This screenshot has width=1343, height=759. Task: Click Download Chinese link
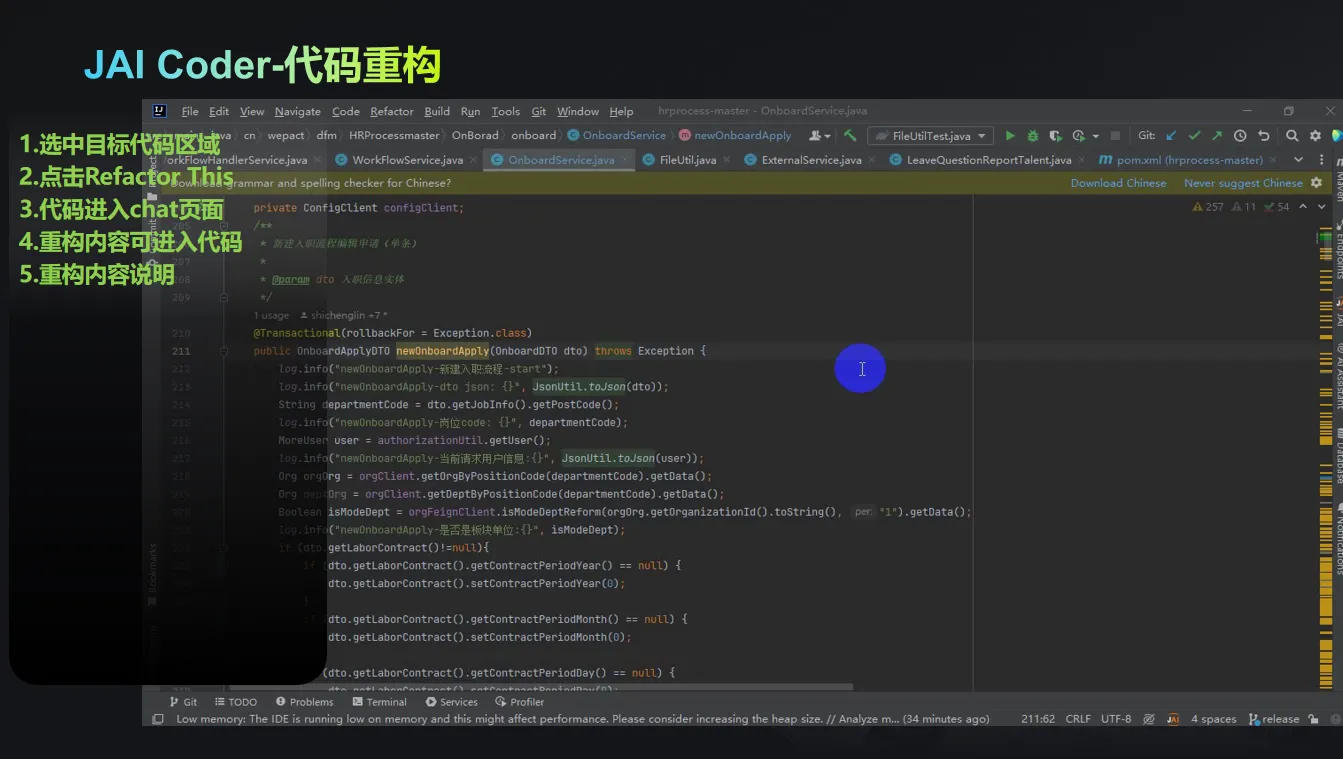coord(1118,183)
